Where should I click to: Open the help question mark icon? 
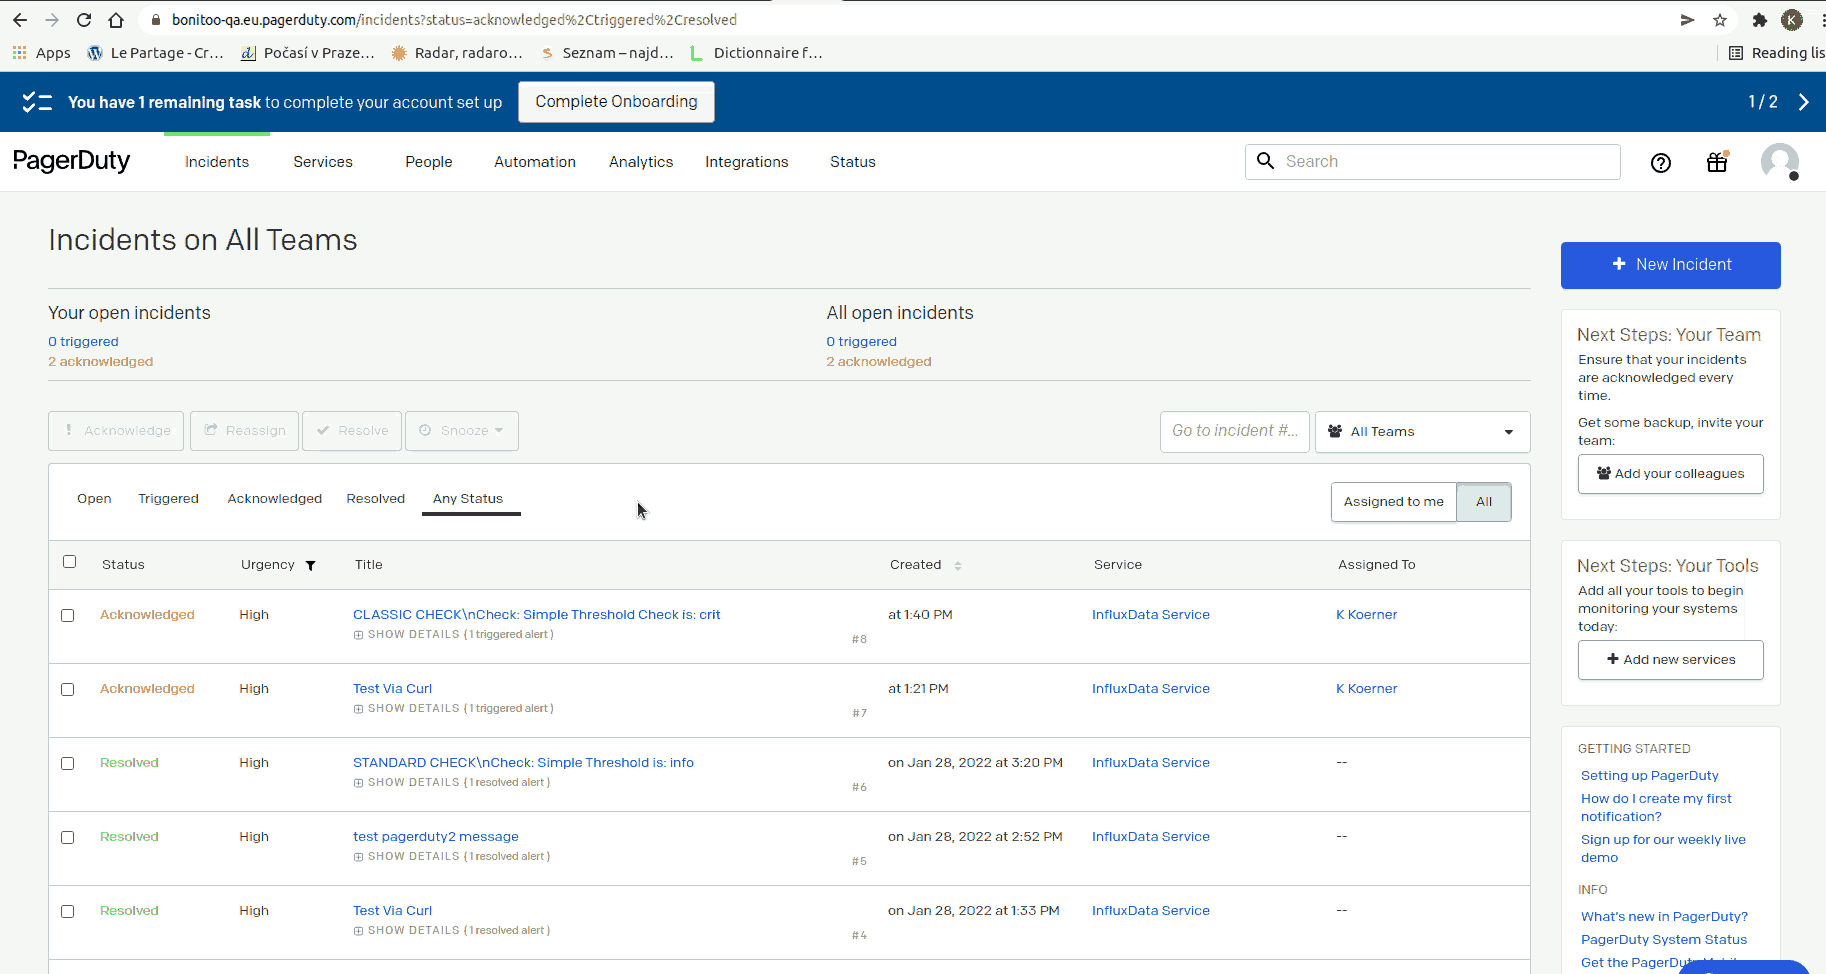click(1661, 162)
